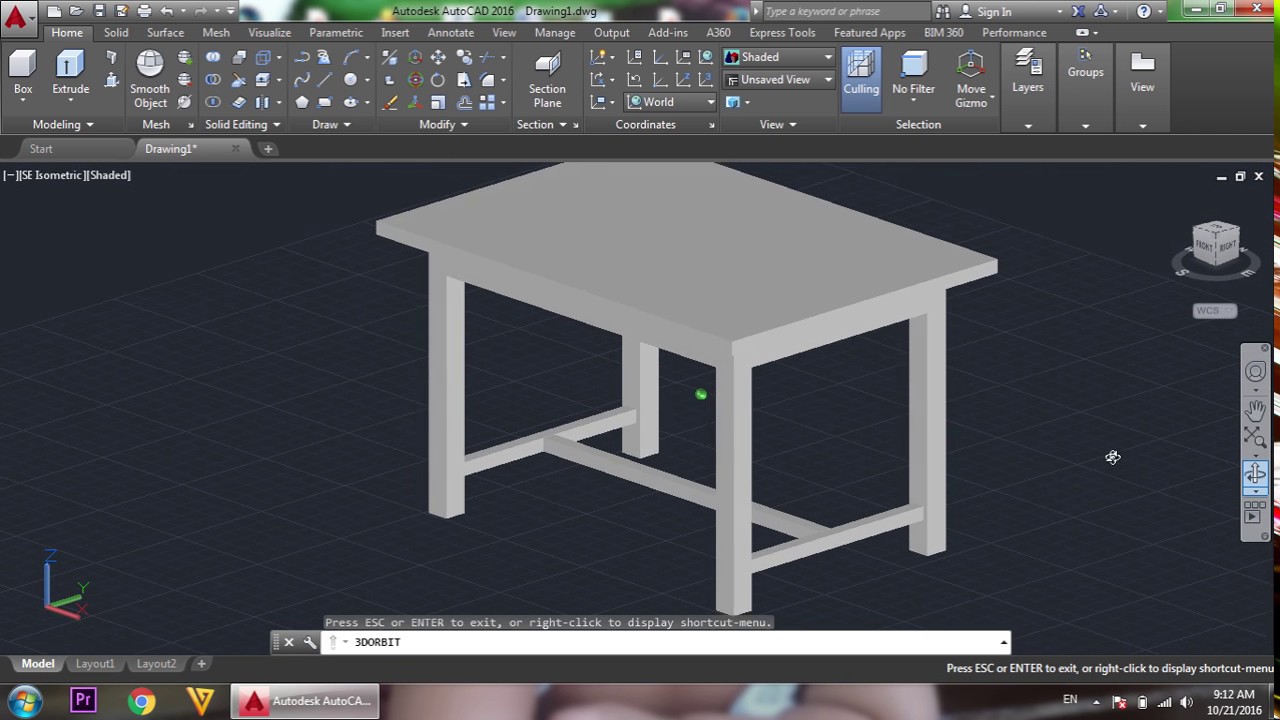Viewport: 1280px width, 720px height.
Task: Open the Express Tools ribbon tab
Action: [x=782, y=33]
